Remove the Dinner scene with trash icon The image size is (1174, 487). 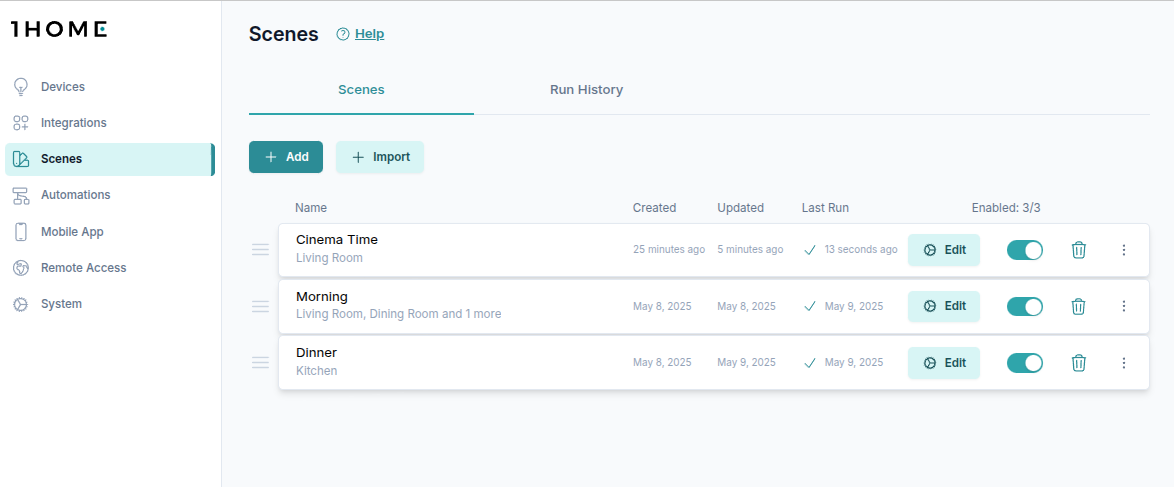(1078, 363)
